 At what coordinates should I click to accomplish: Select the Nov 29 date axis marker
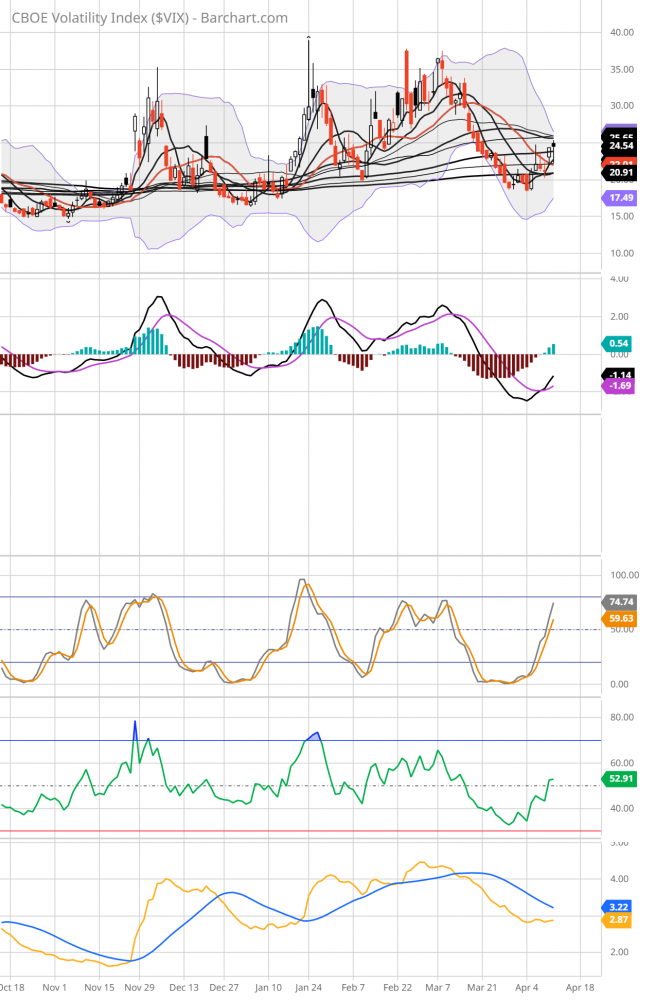(140, 987)
